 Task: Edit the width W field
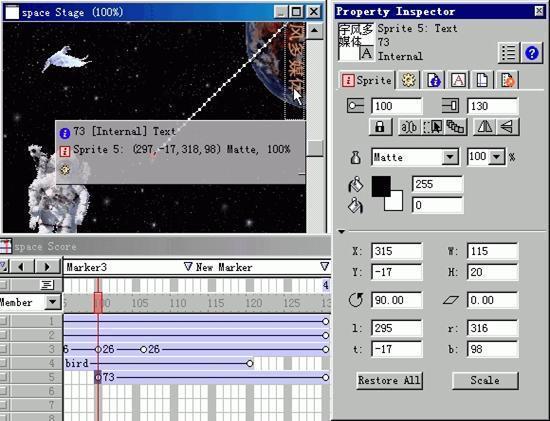tap(492, 251)
